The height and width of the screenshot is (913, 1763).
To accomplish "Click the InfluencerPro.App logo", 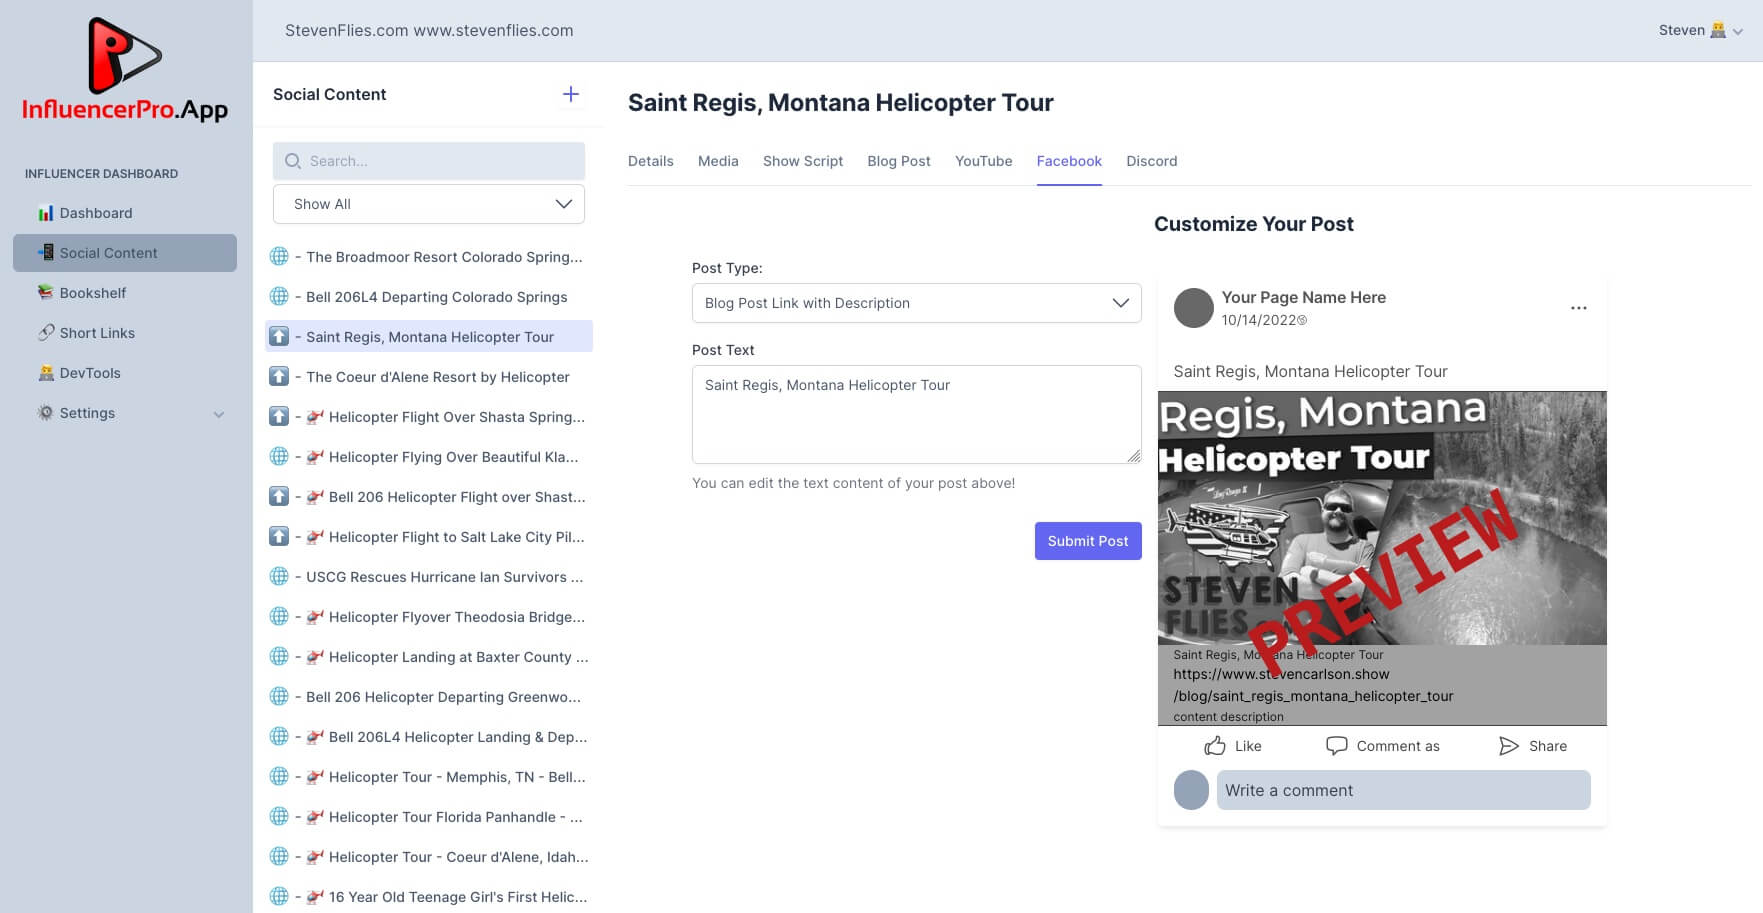I will (x=125, y=70).
